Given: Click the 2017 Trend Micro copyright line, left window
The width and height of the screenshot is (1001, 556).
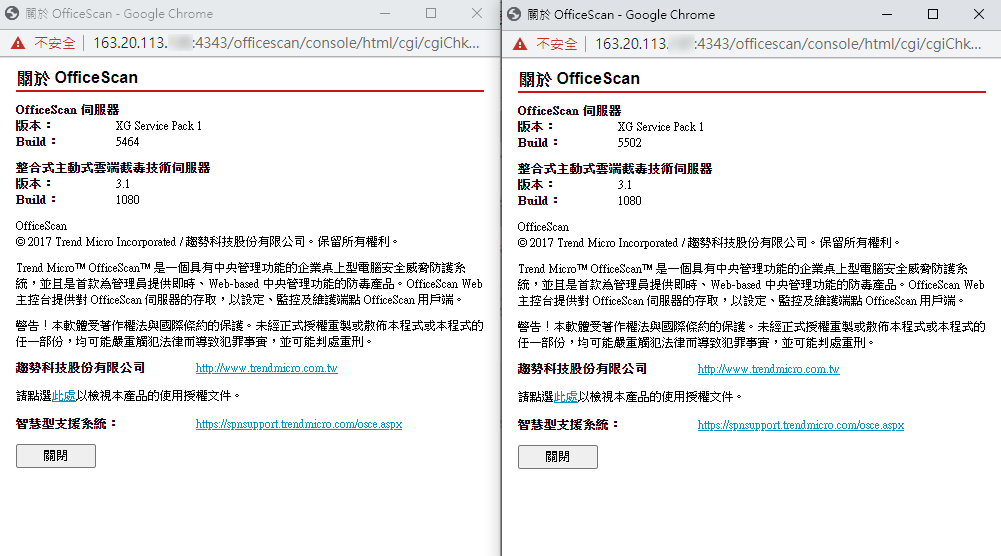Looking at the screenshot, I should (207, 242).
